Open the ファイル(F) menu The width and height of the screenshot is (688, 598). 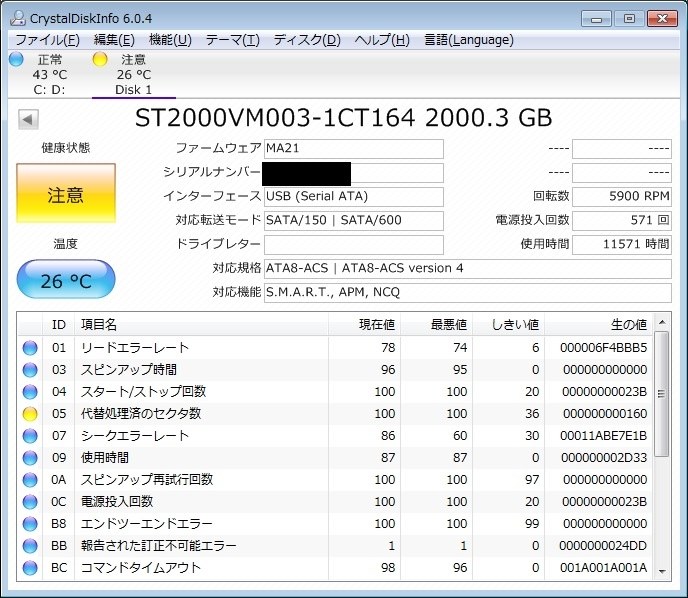click(47, 40)
